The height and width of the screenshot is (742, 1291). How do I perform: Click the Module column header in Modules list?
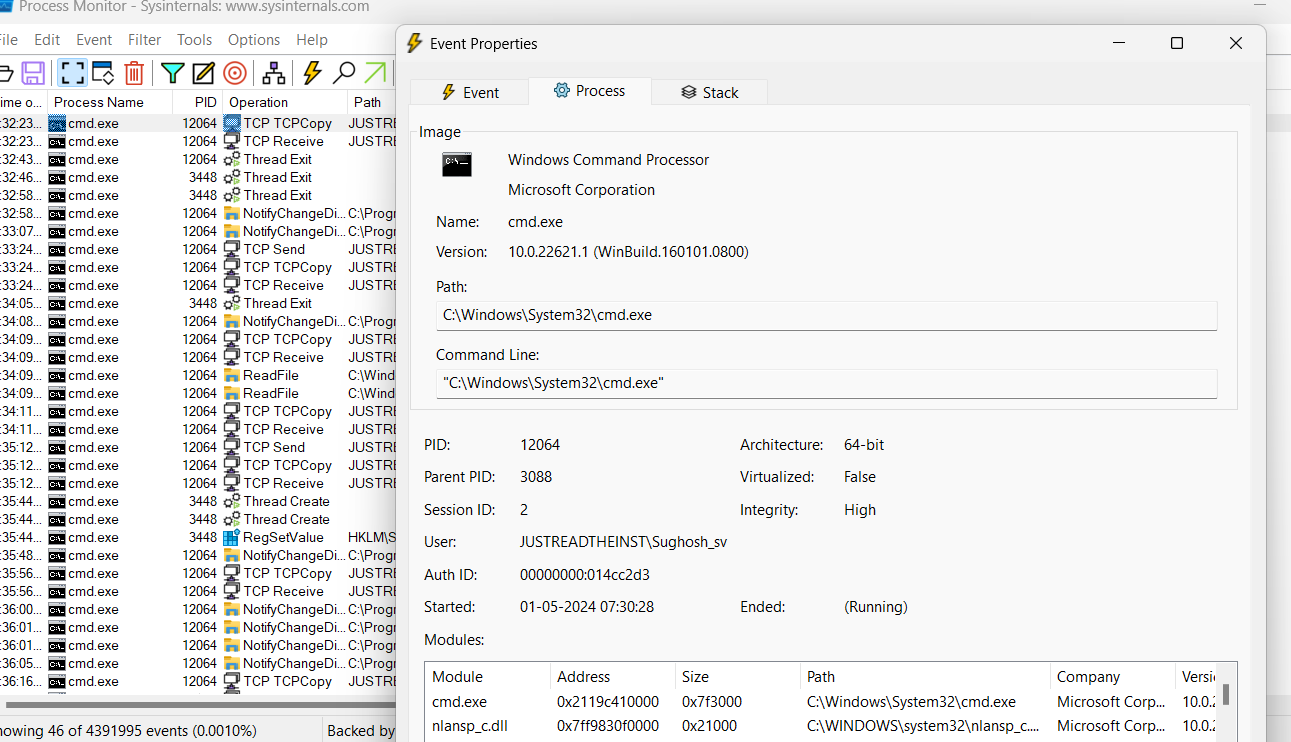pos(487,677)
